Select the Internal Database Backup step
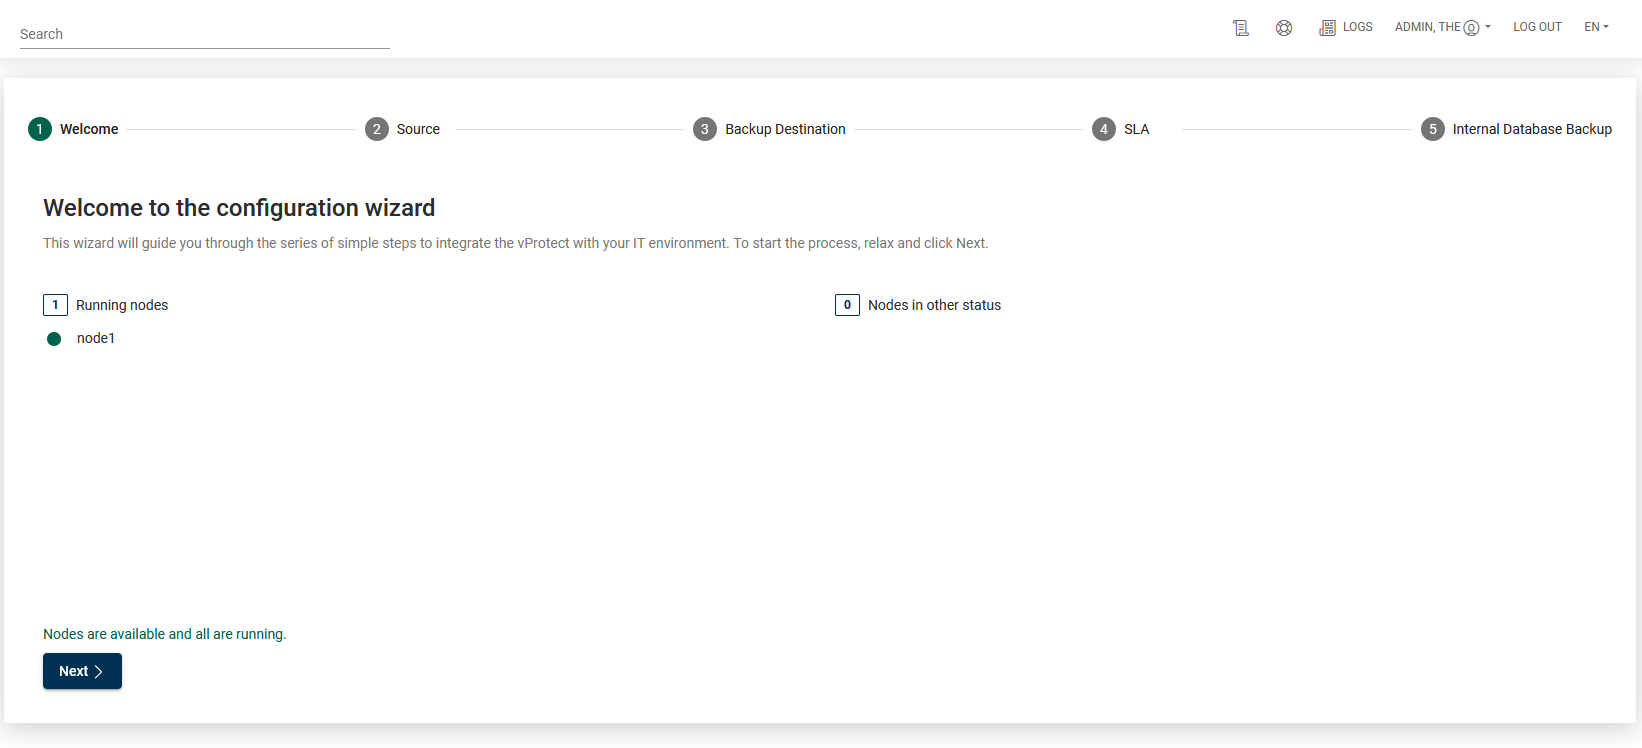Image resolution: width=1642 pixels, height=748 pixels. point(1532,129)
